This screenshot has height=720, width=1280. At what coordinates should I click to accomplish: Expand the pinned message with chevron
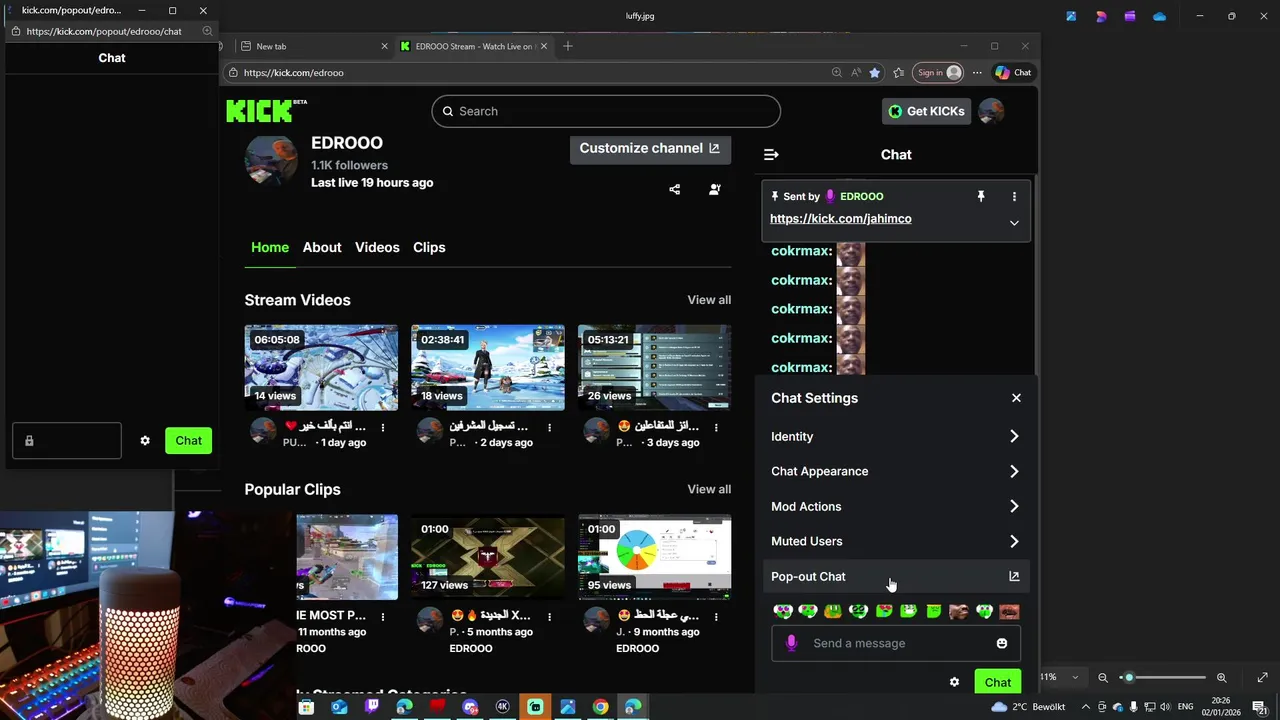pyautogui.click(x=1014, y=223)
